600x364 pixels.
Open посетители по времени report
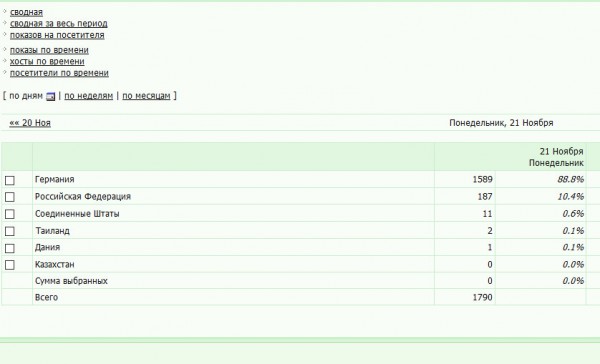pyautogui.click(x=59, y=73)
